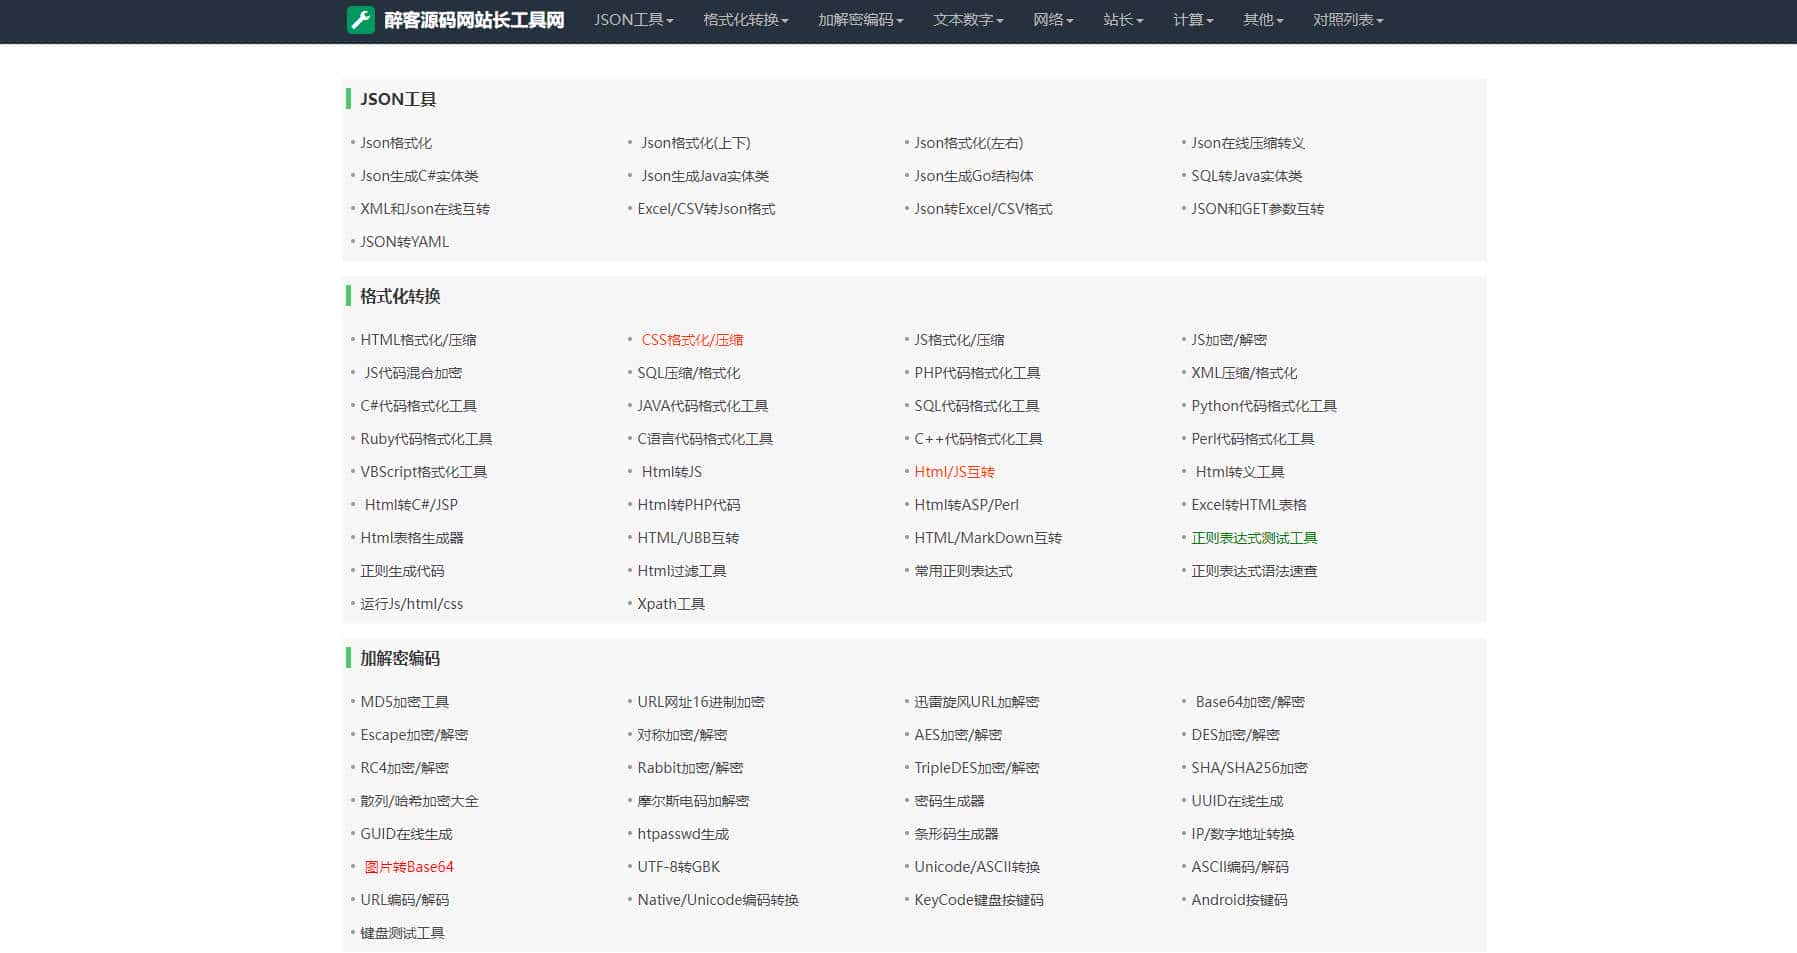This screenshot has height=953, width=1797.
Task: Open the Json格式化 tool link
Action: (396, 143)
